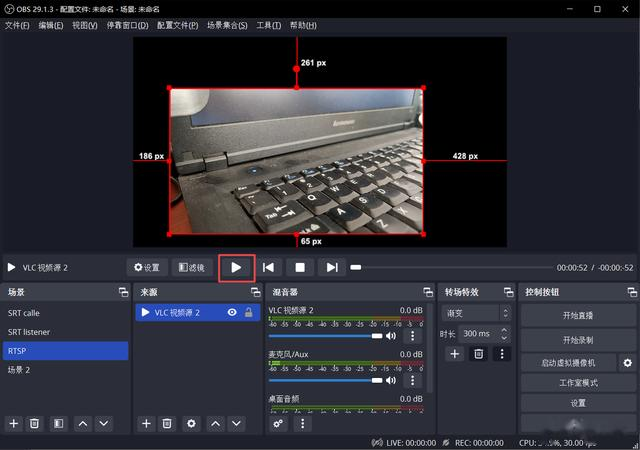640x450 pixels.
Task: Click the audio mixer vertical scrollbar
Action: click(x=429, y=348)
